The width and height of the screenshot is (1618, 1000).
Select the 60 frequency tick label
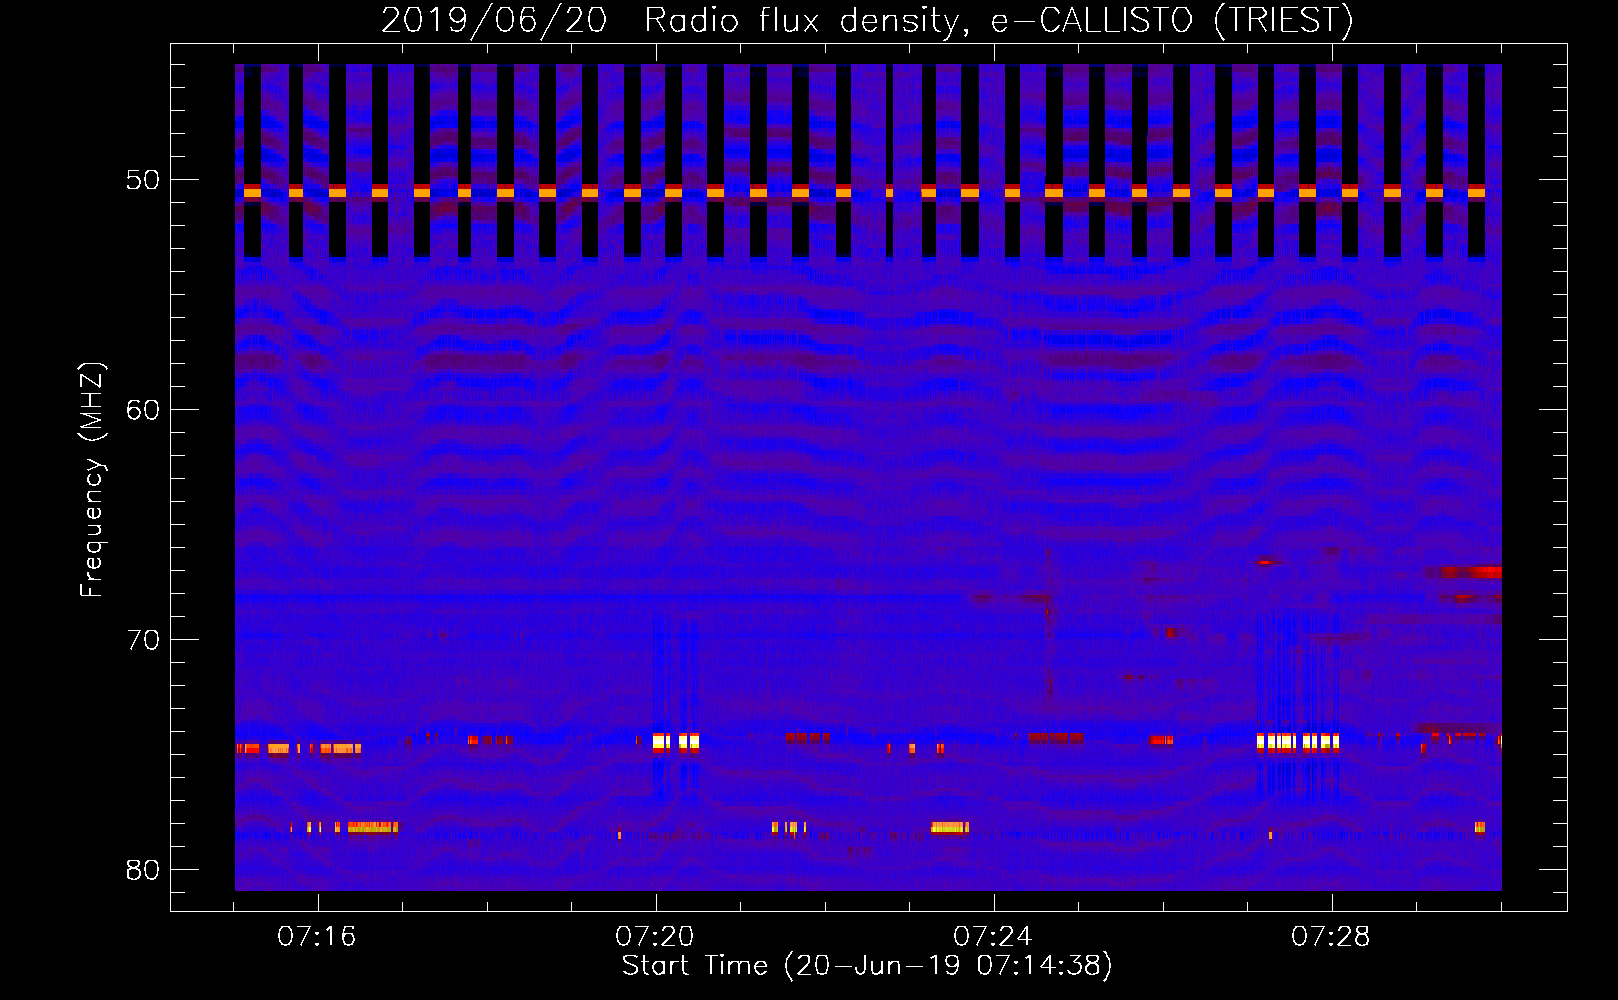(x=144, y=410)
